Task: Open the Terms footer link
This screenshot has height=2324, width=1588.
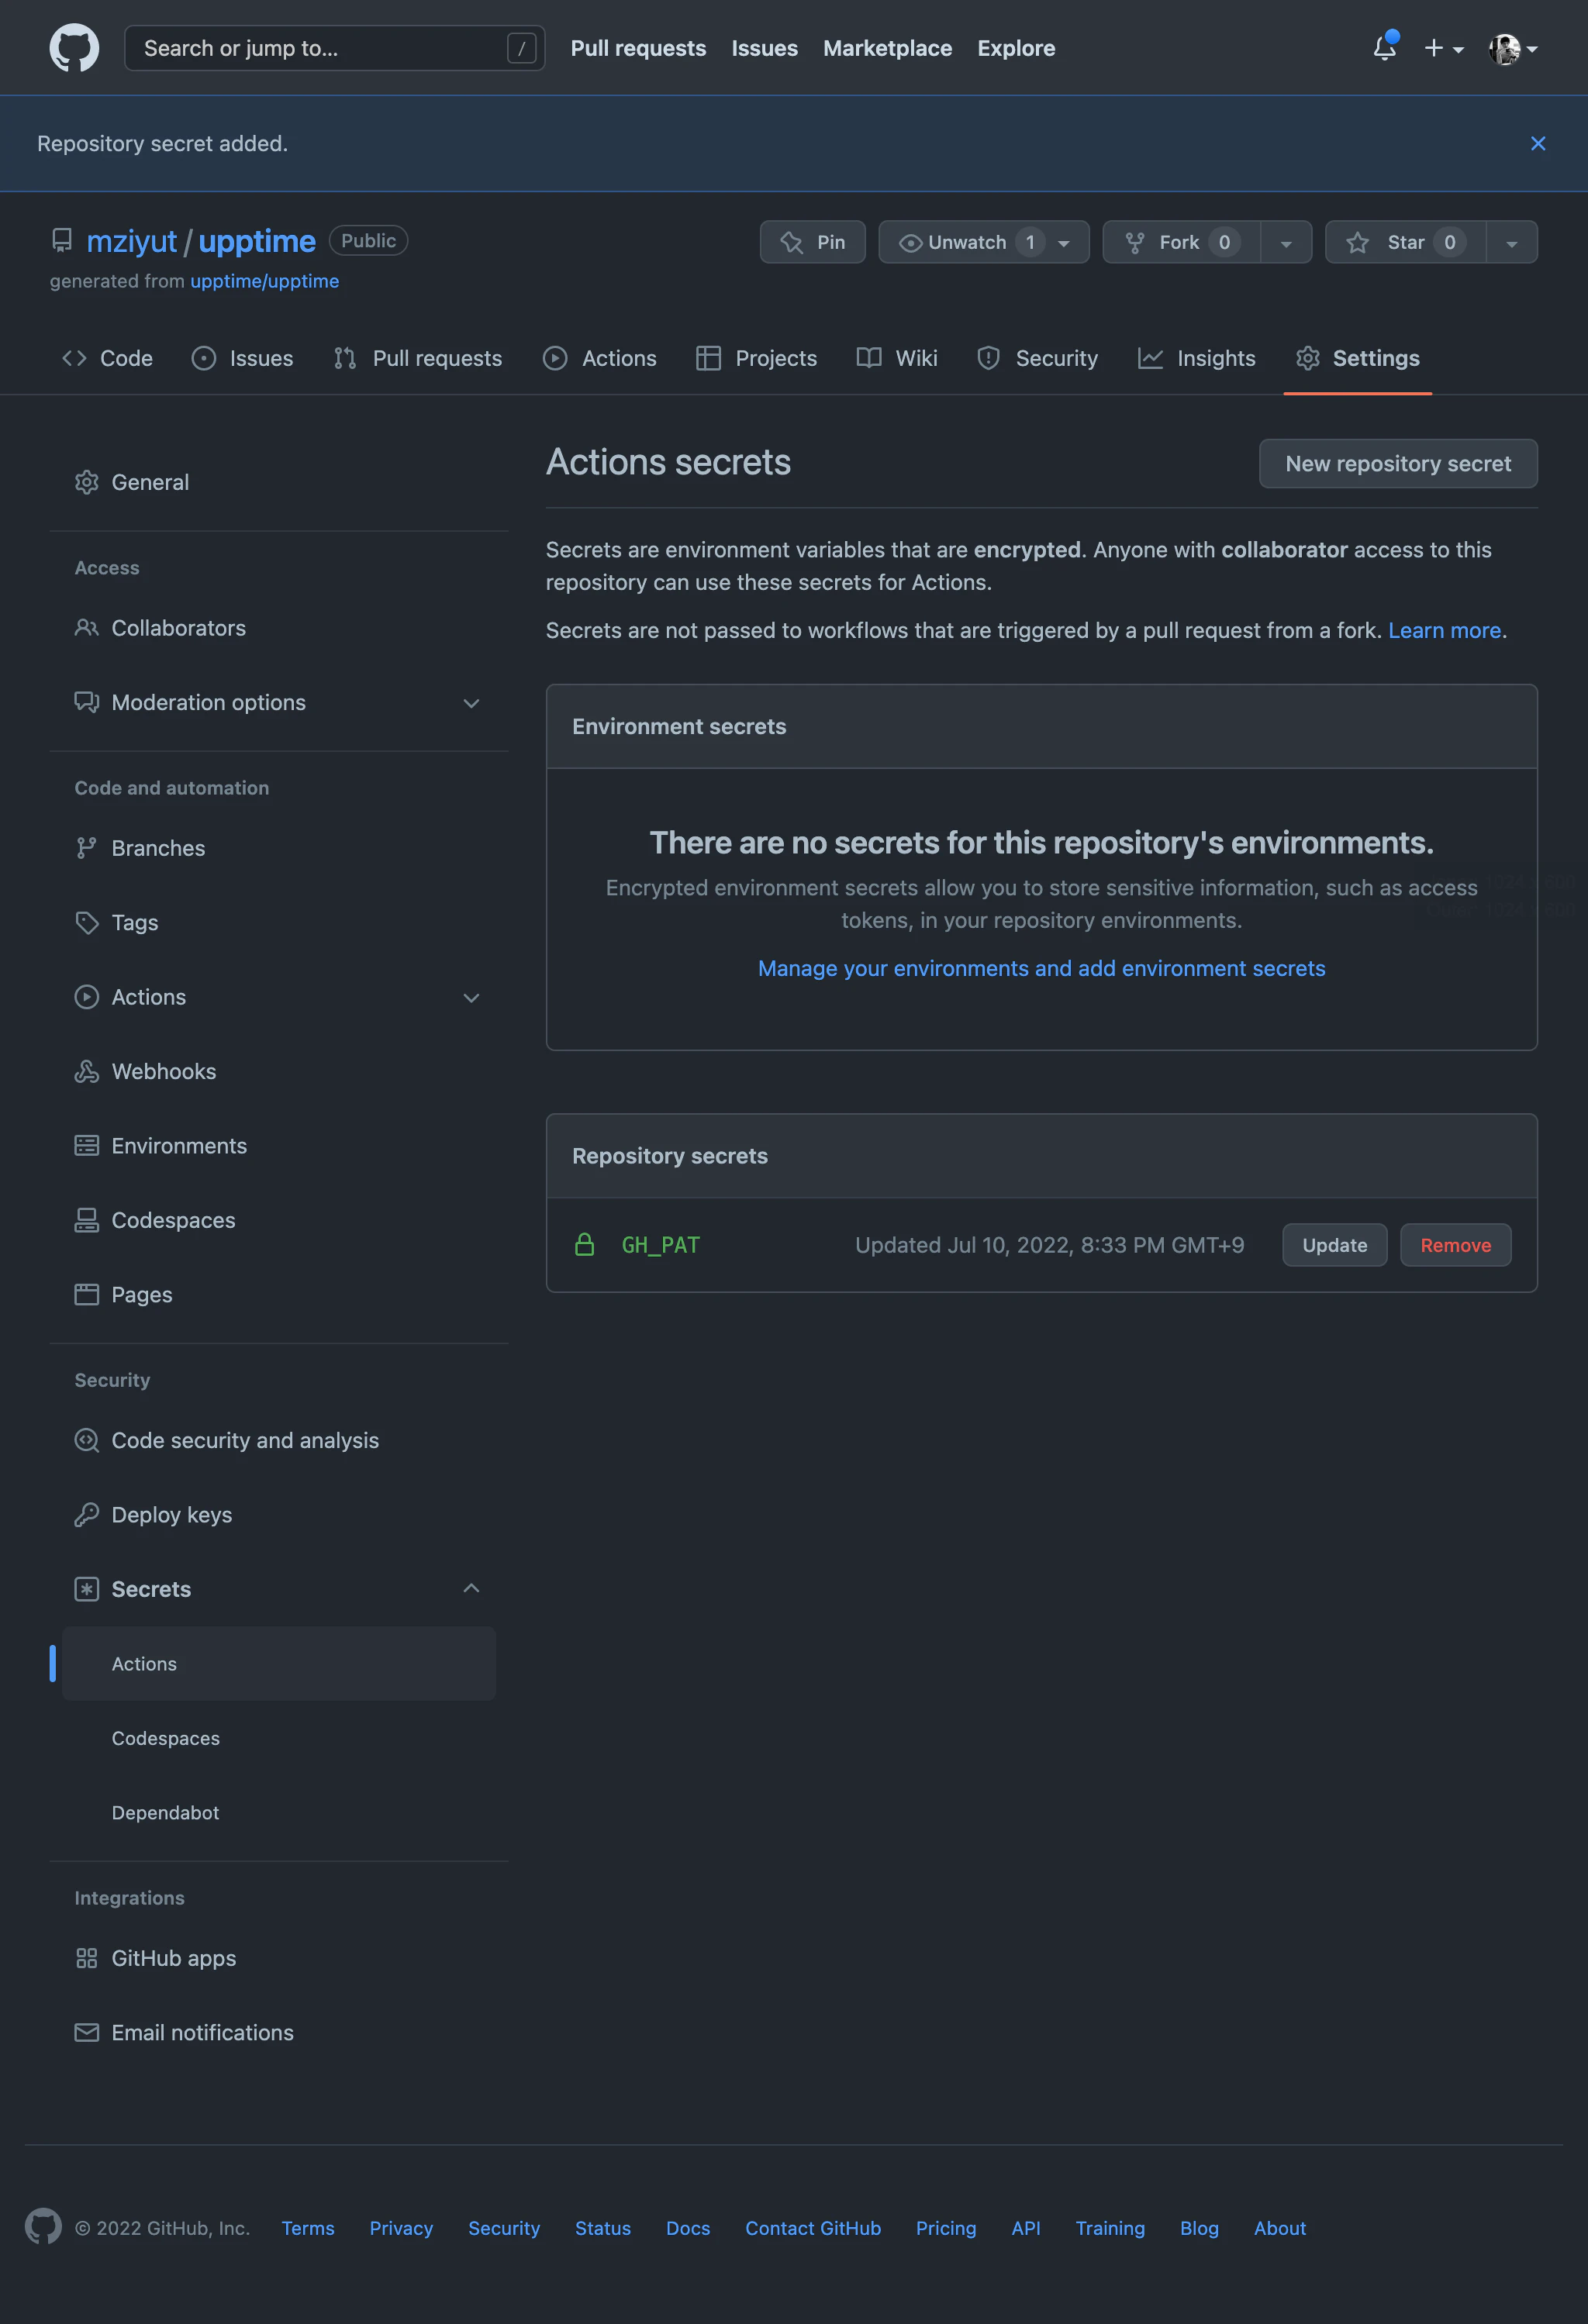Action: click(x=308, y=2228)
